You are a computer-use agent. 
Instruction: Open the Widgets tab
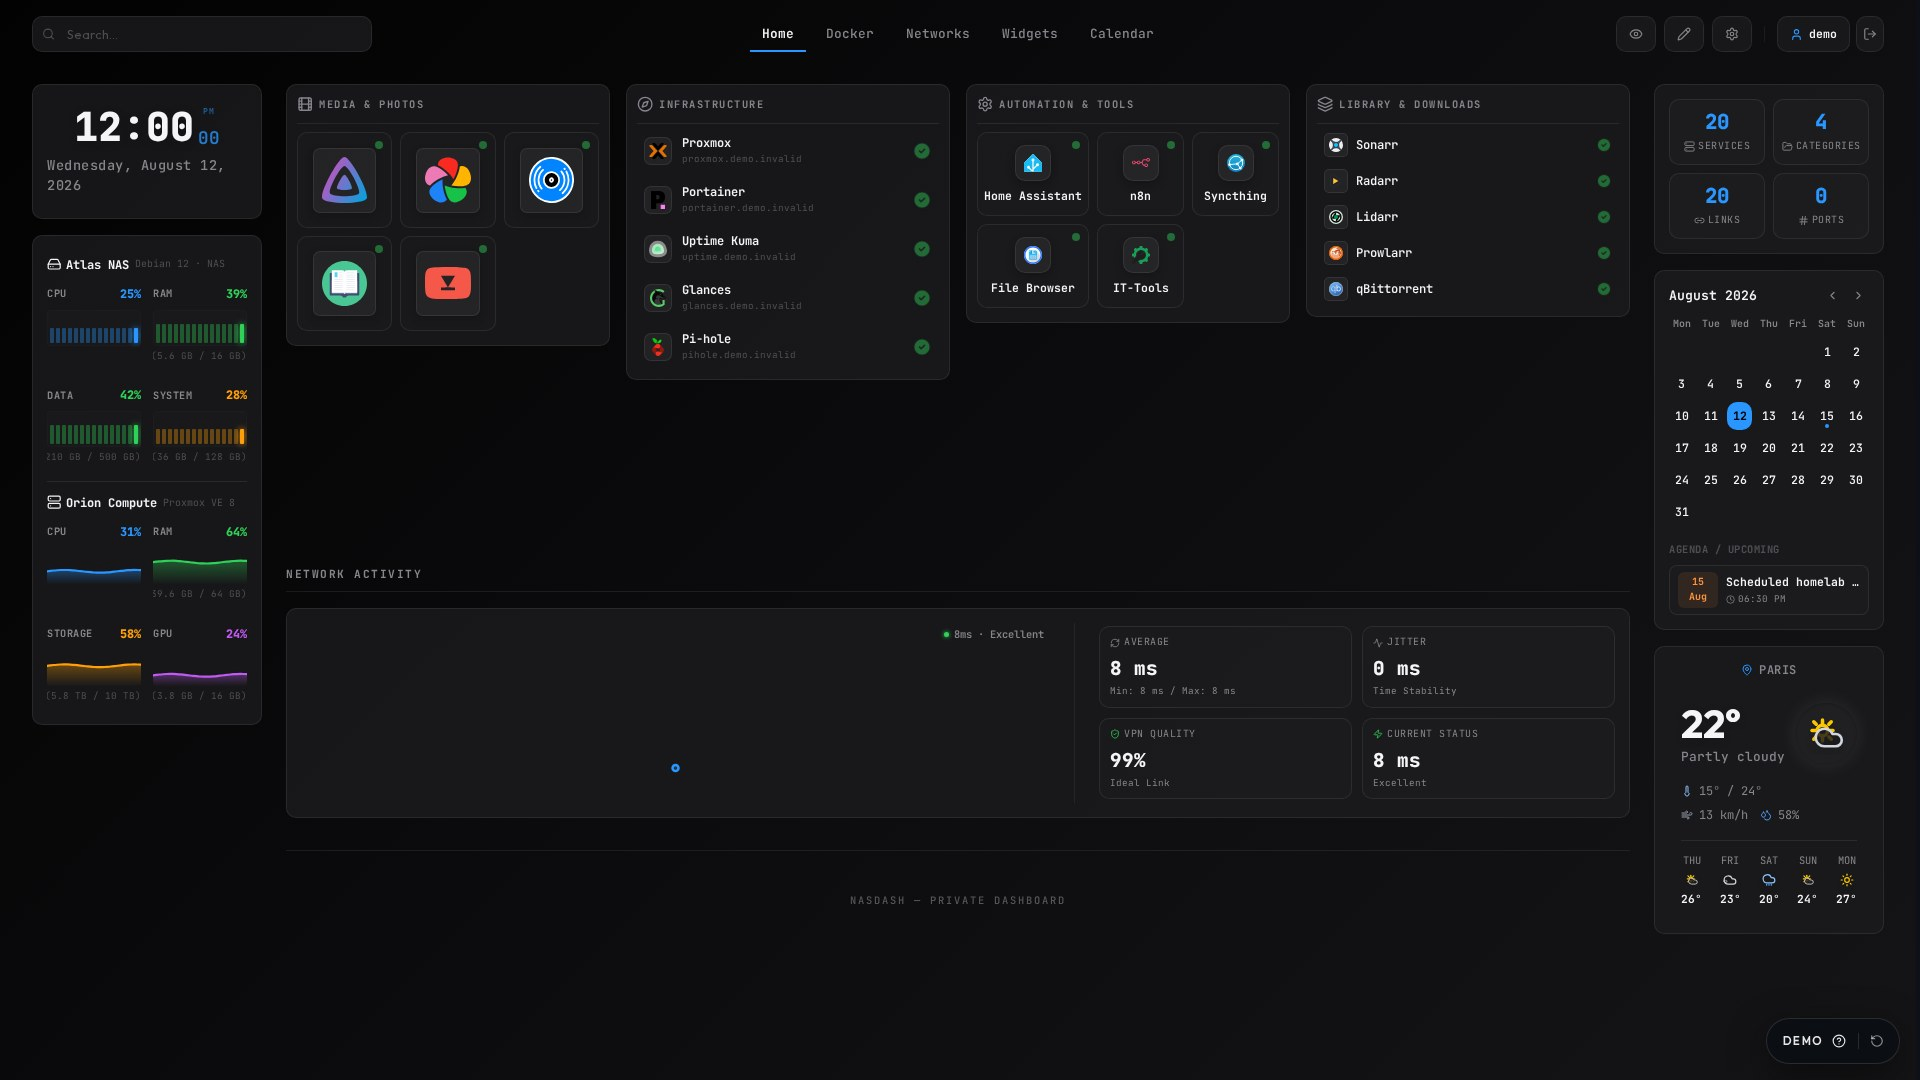coord(1030,34)
